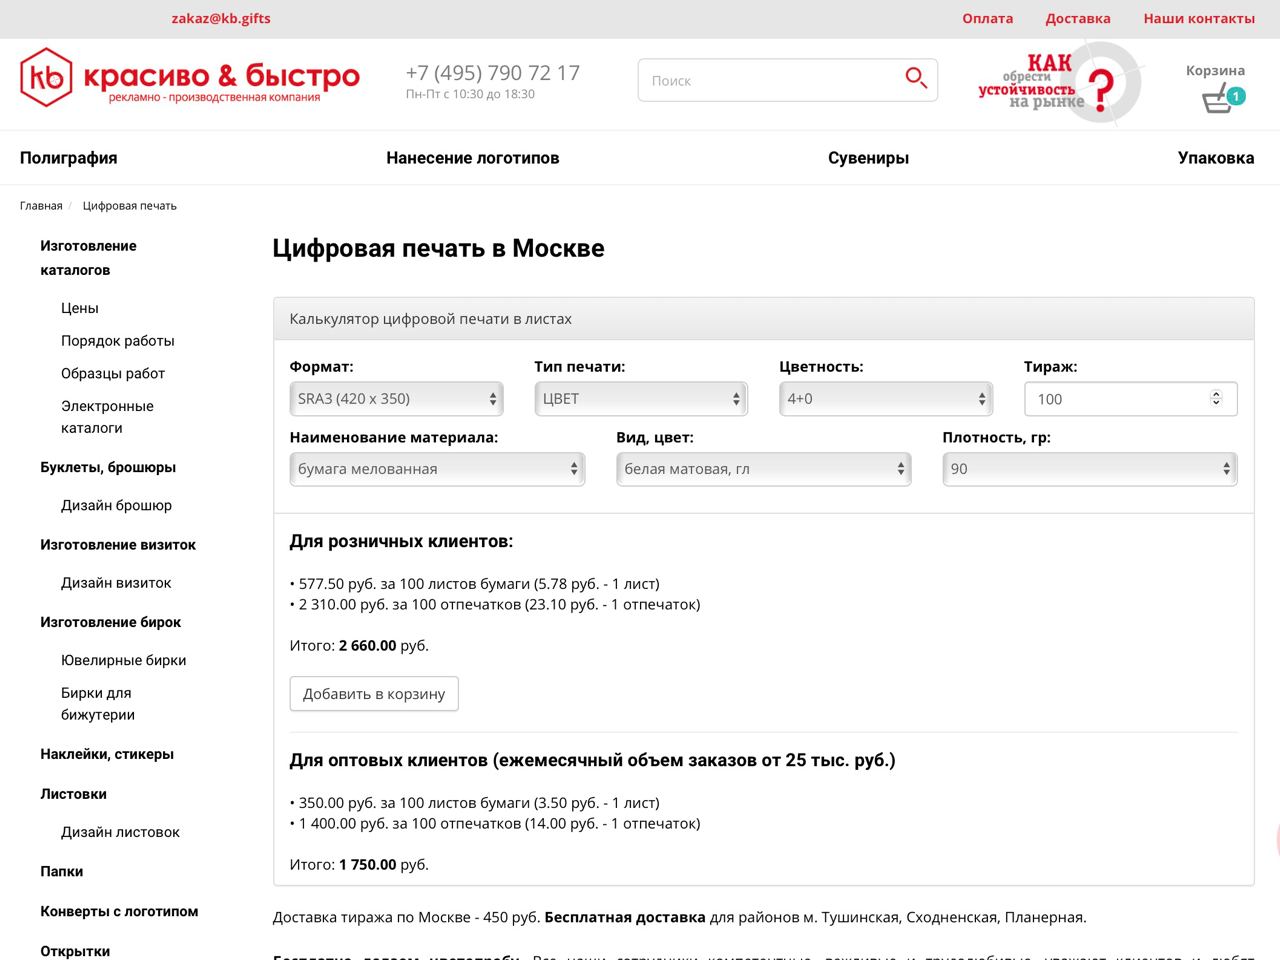Open the Доставка link
The image size is (1280, 960).
coord(1078,18)
